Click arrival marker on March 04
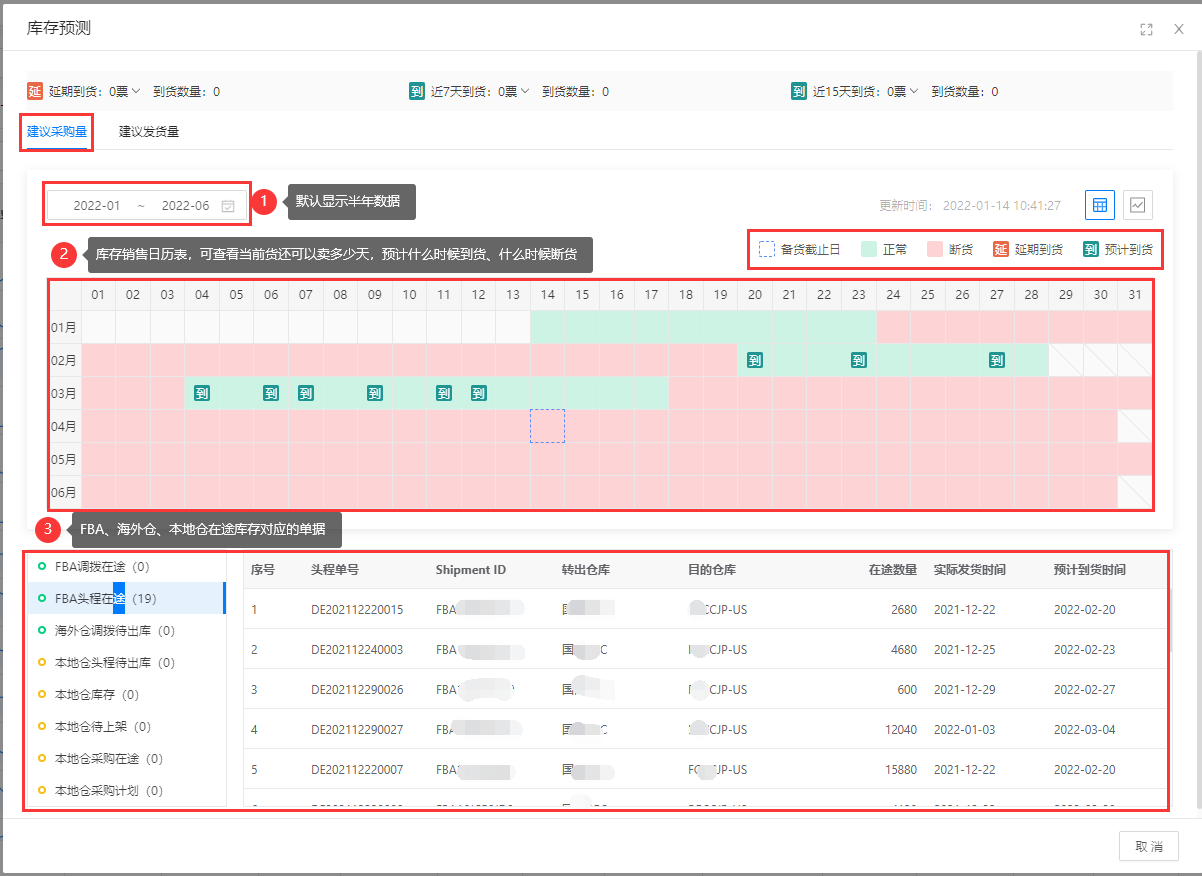 [x=202, y=393]
